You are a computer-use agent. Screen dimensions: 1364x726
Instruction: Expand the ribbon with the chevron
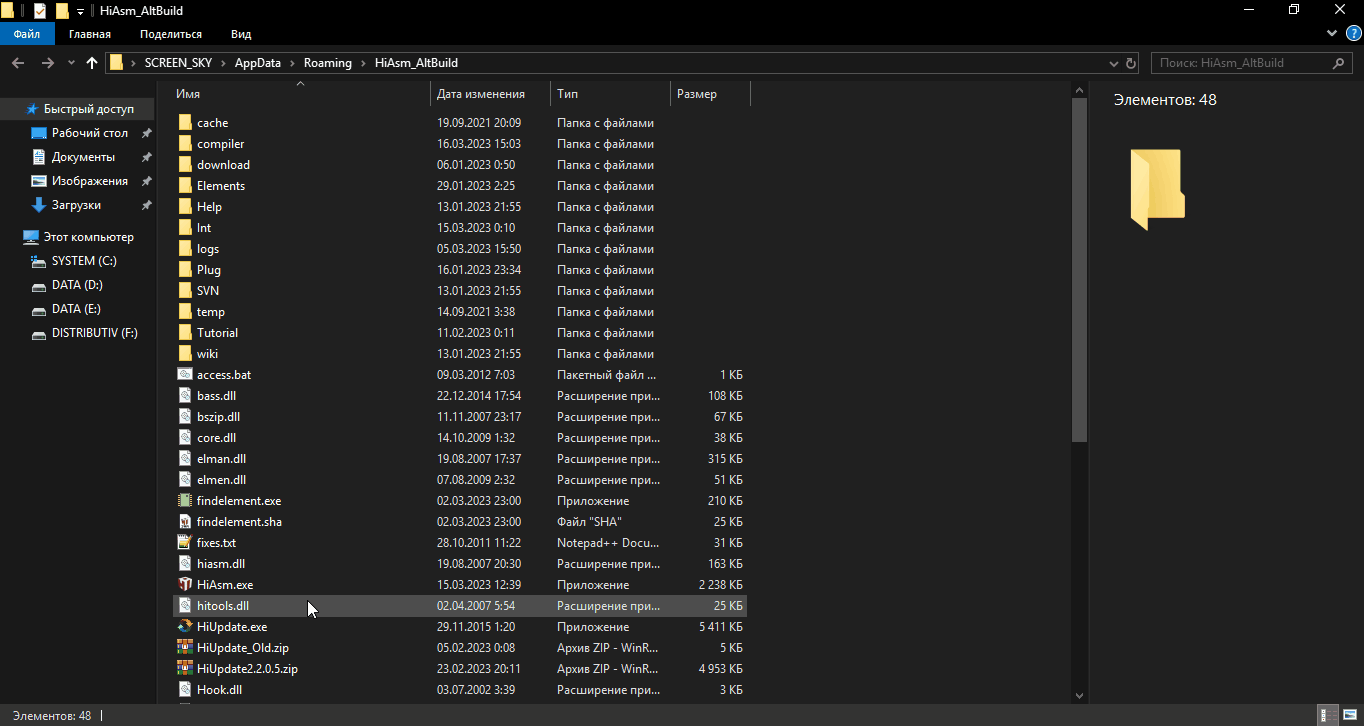pyautogui.click(x=1331, y=33)
